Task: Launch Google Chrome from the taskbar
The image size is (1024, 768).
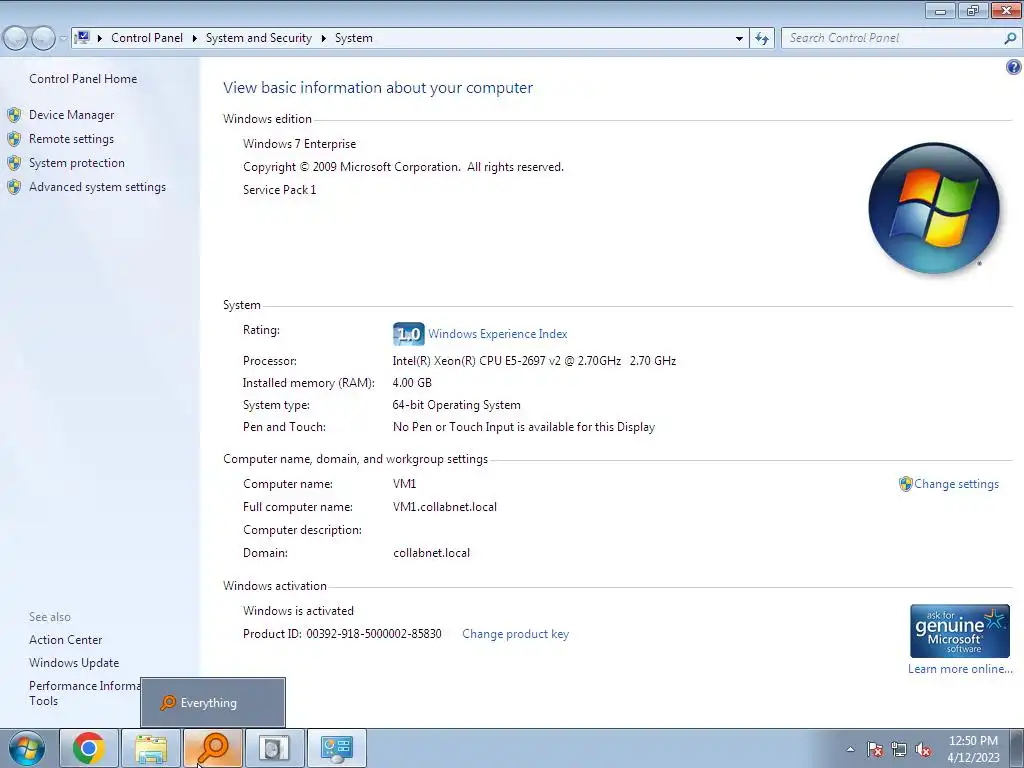Action: click(89, 748)
